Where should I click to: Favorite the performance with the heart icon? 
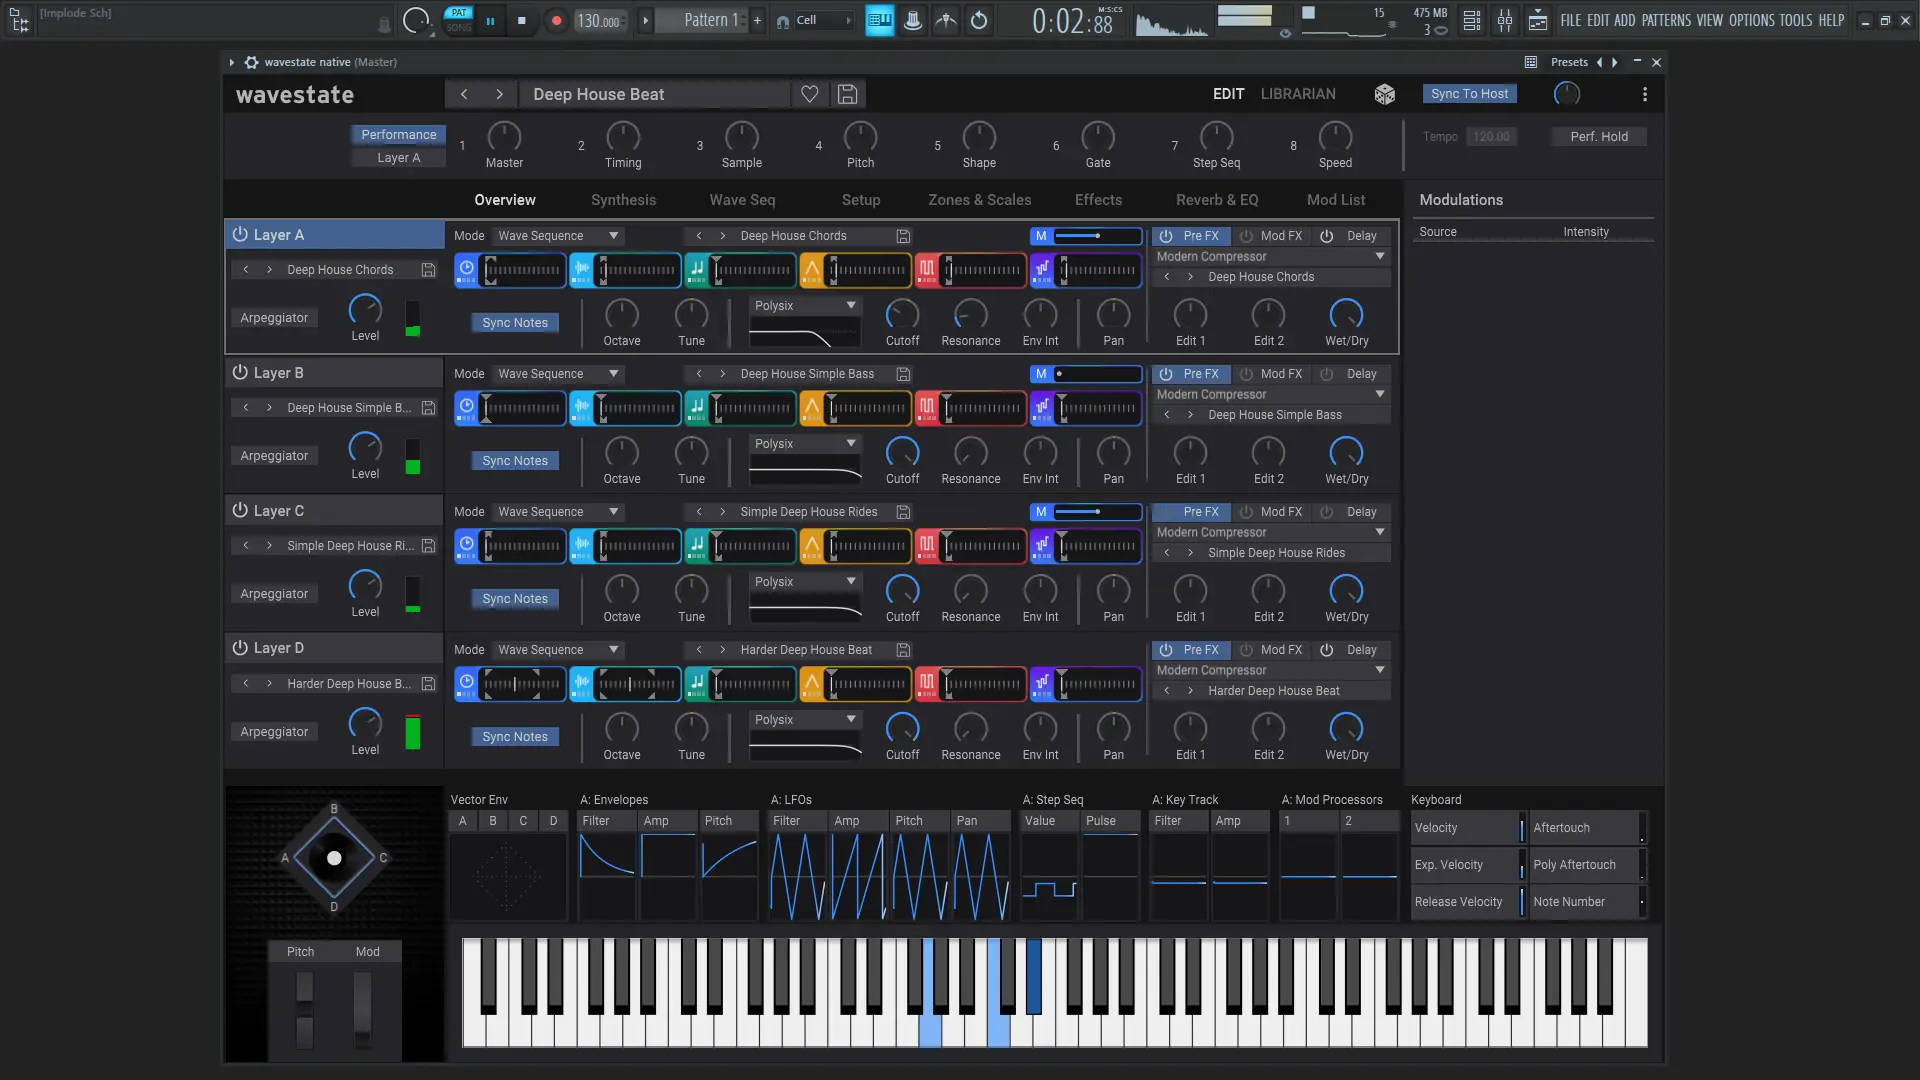point(810,94)
